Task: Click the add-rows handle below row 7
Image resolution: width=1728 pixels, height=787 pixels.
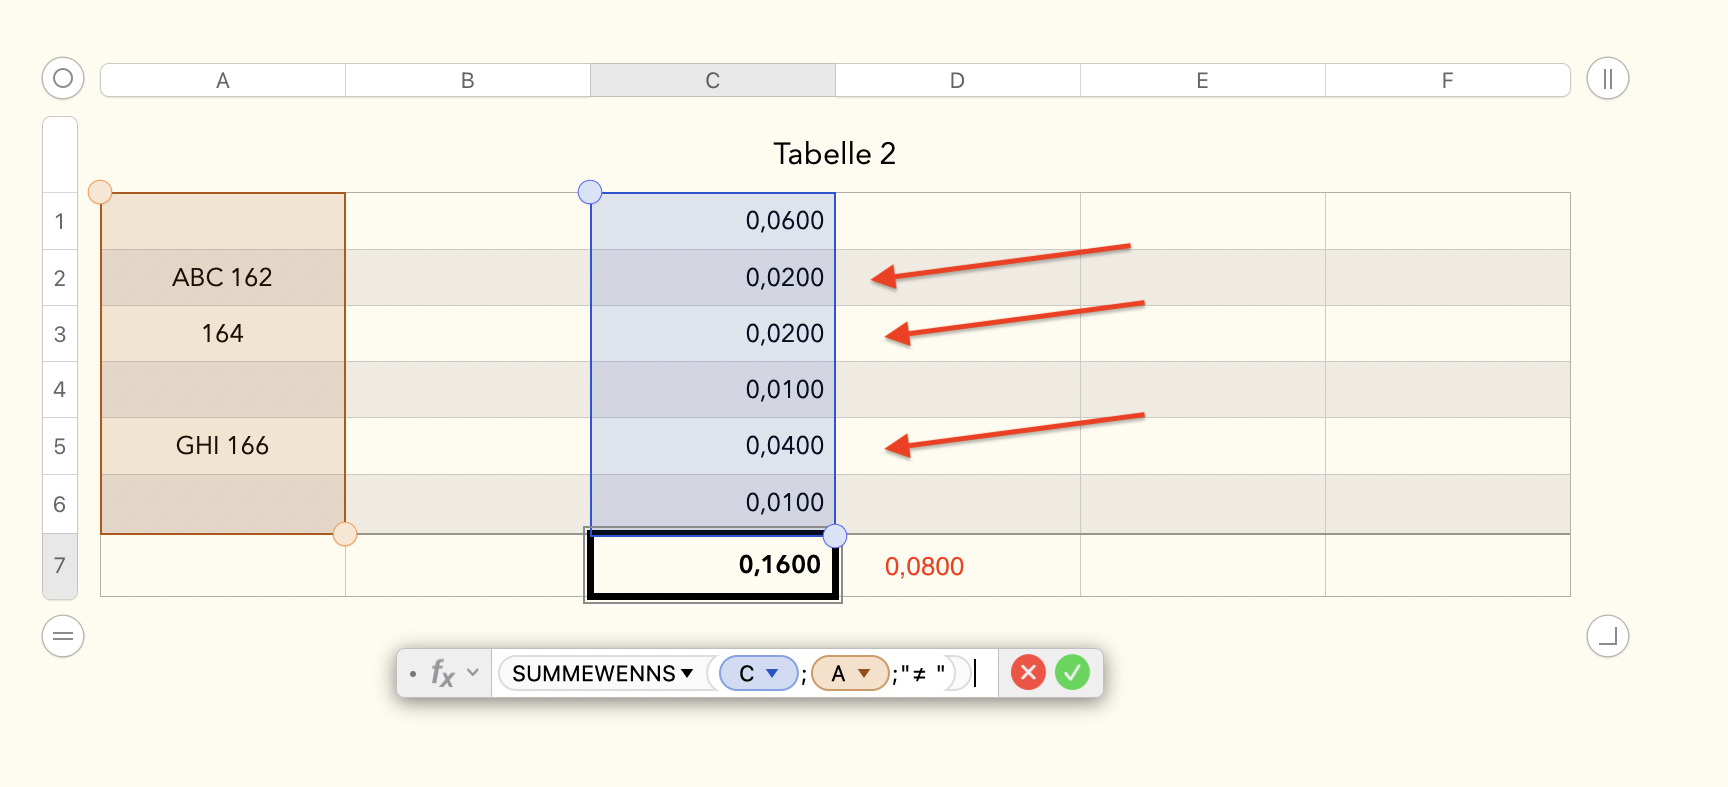Action: coord(63,636)
